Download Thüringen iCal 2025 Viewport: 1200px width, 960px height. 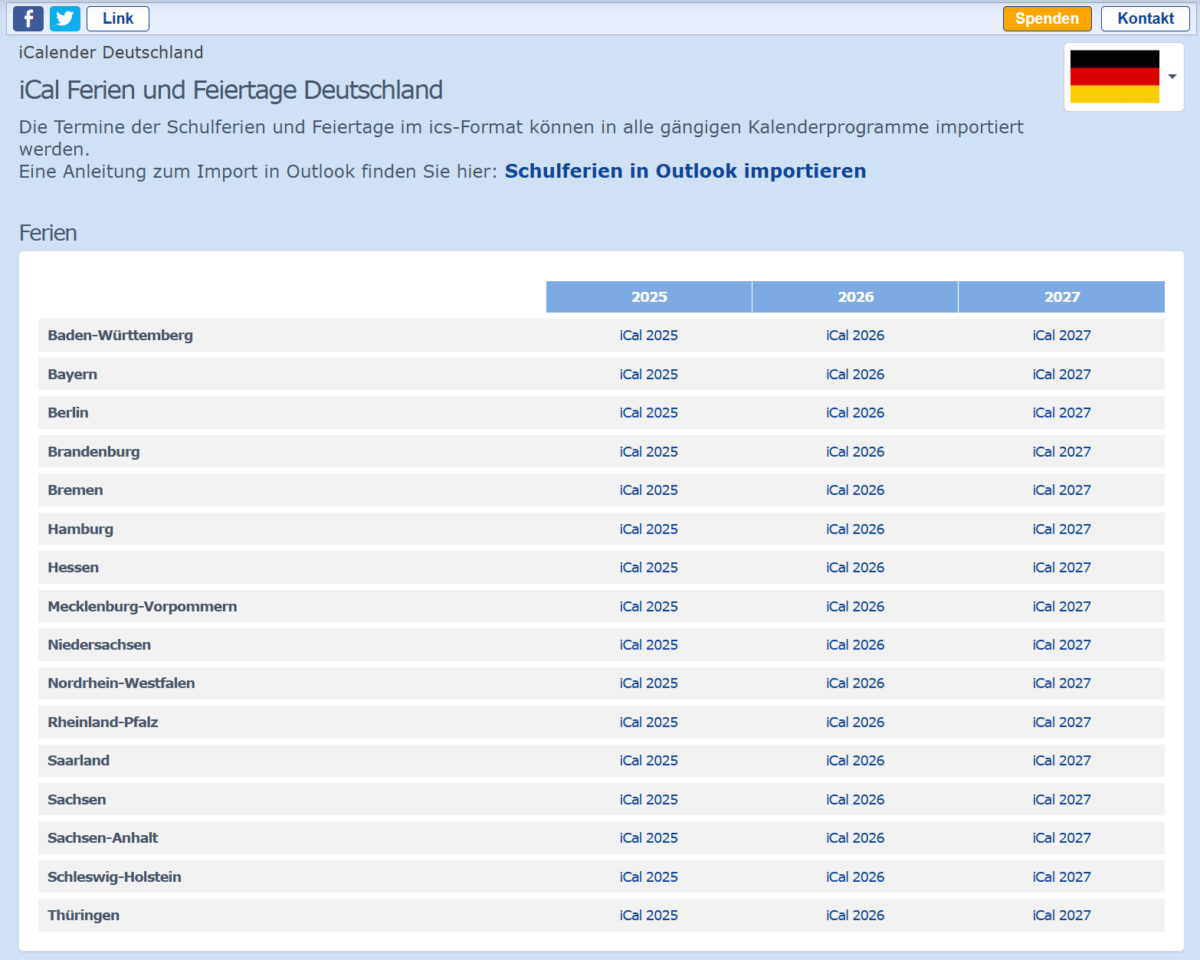click(x=649, y=916)
